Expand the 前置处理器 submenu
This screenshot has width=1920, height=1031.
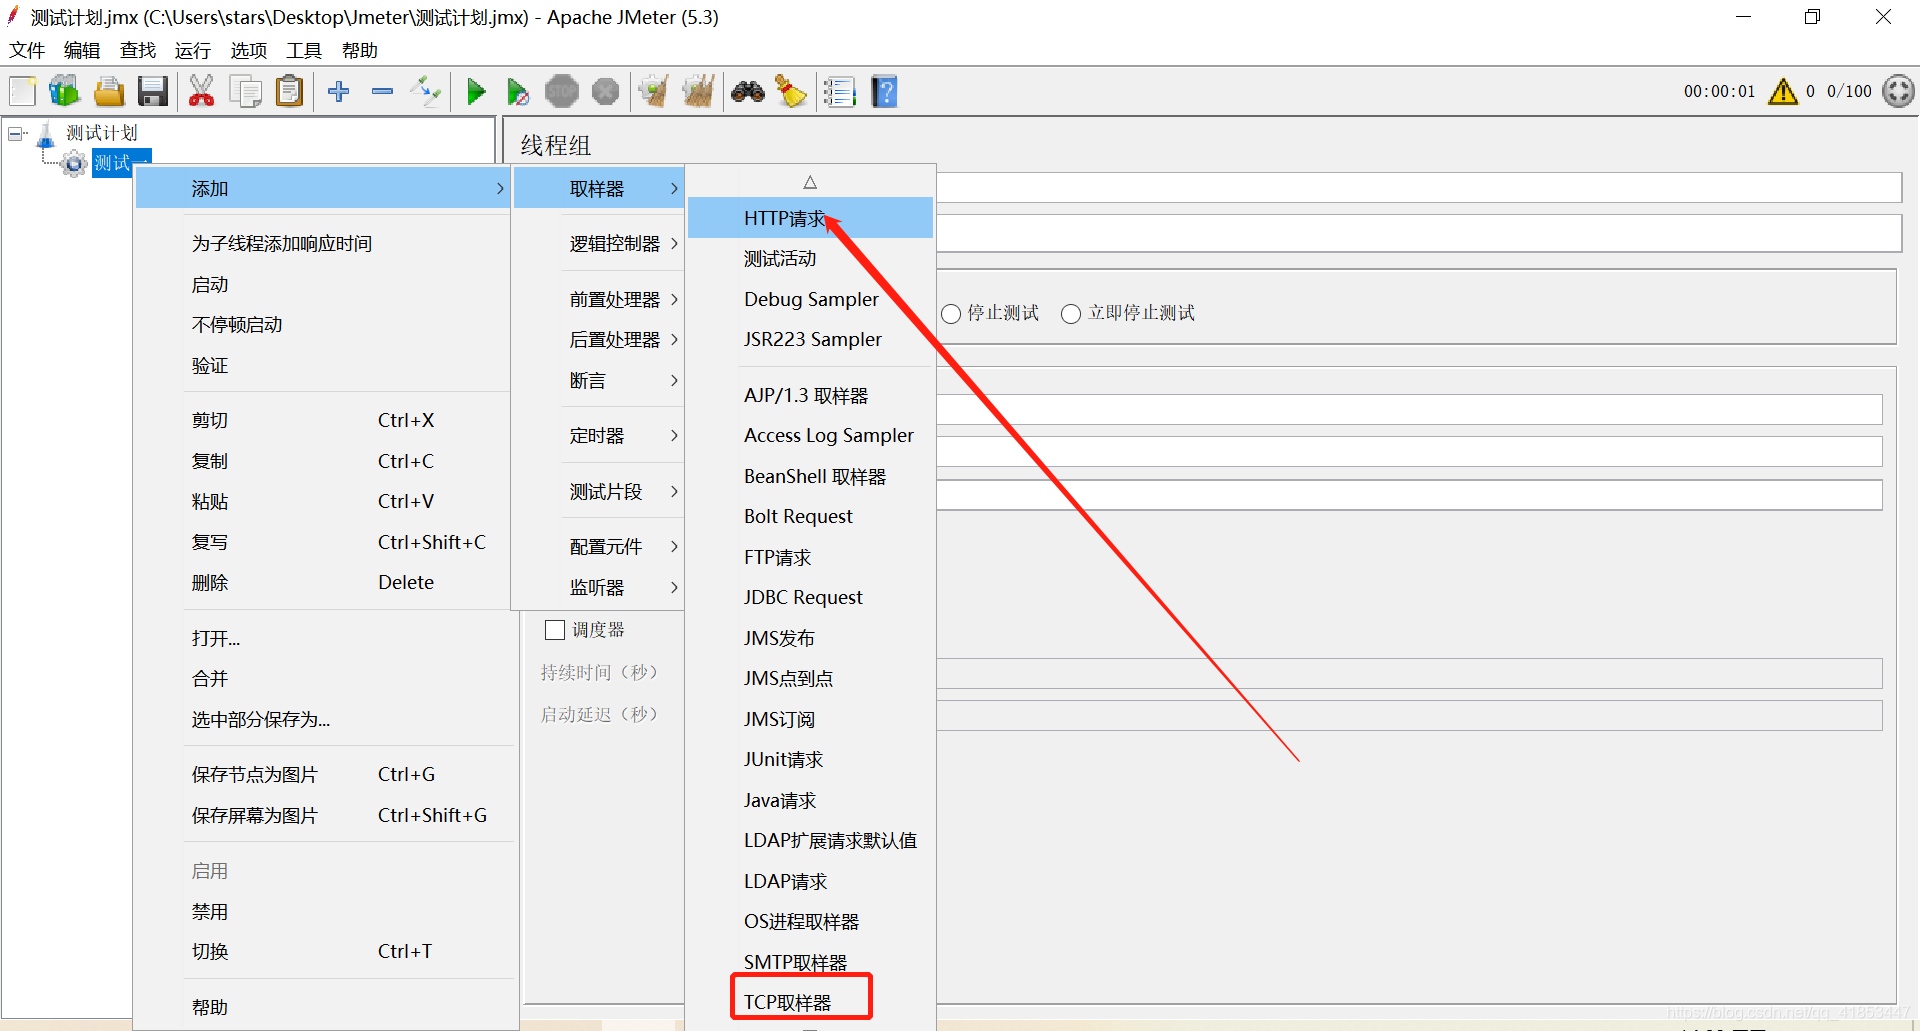coord(599,299)
